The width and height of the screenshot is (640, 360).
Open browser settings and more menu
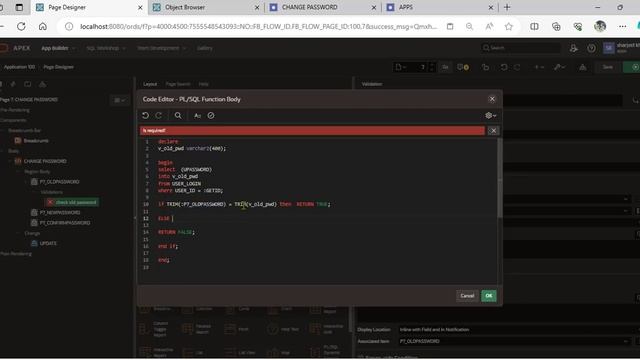click(622, 27)
